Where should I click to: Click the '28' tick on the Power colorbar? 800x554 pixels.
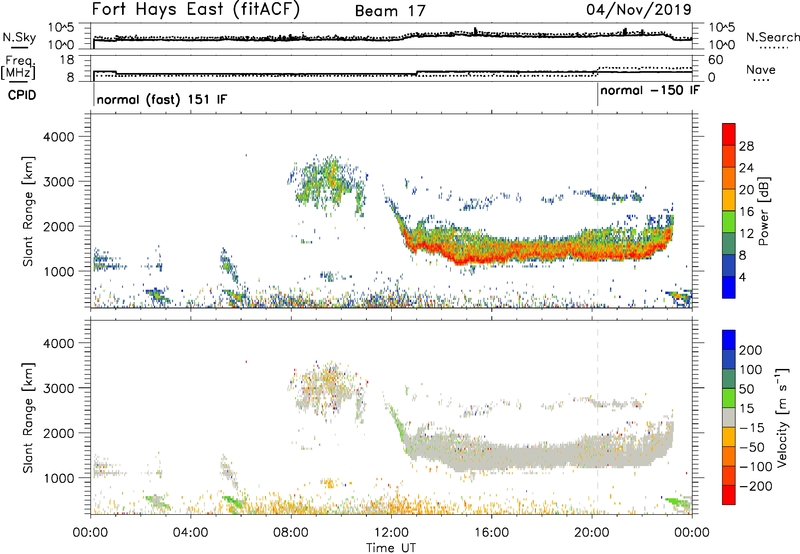point(746,146)
